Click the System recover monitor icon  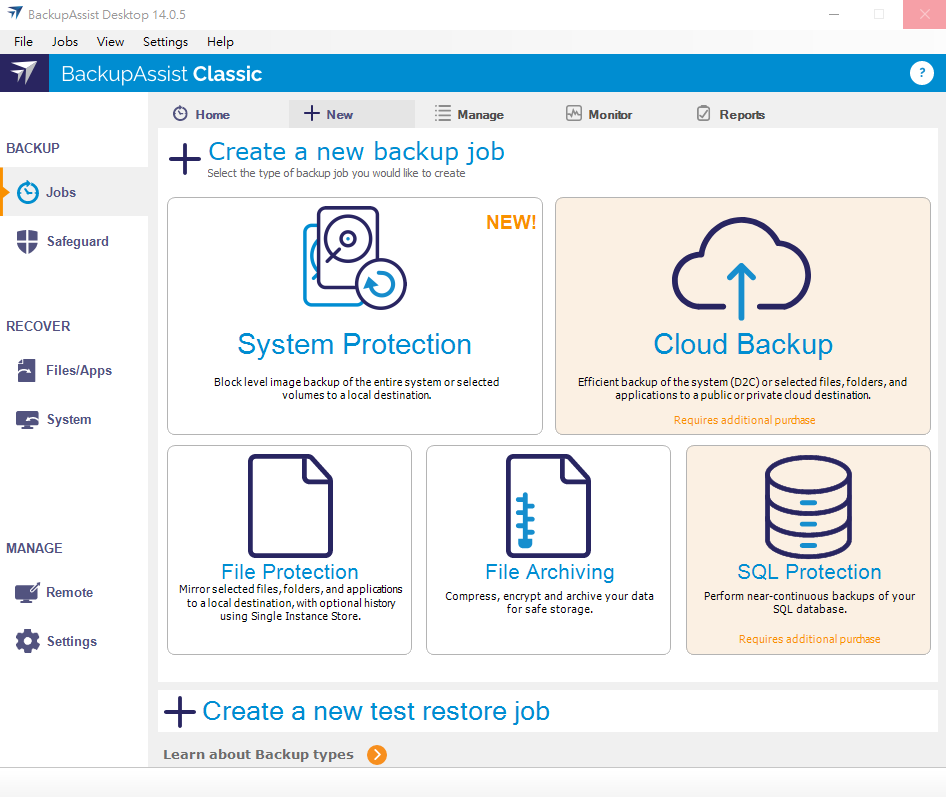point(27,420)
